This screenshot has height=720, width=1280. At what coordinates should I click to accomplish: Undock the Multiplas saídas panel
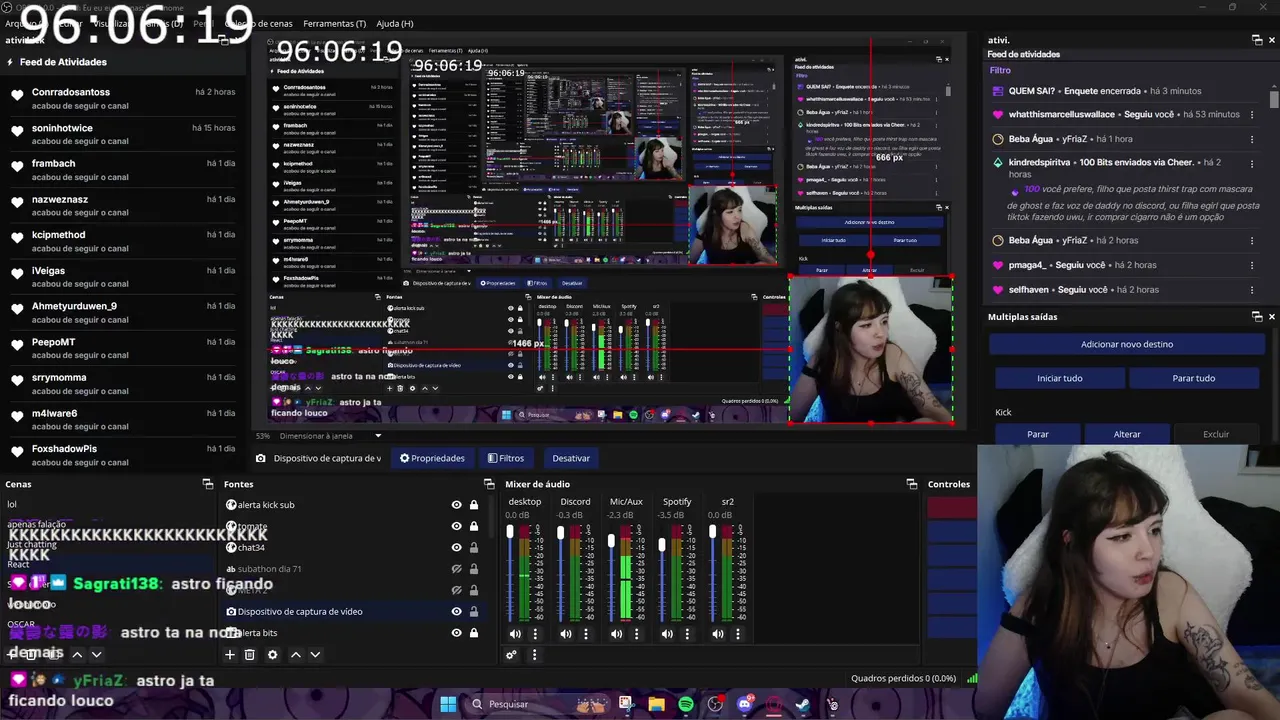point(1257,317)
